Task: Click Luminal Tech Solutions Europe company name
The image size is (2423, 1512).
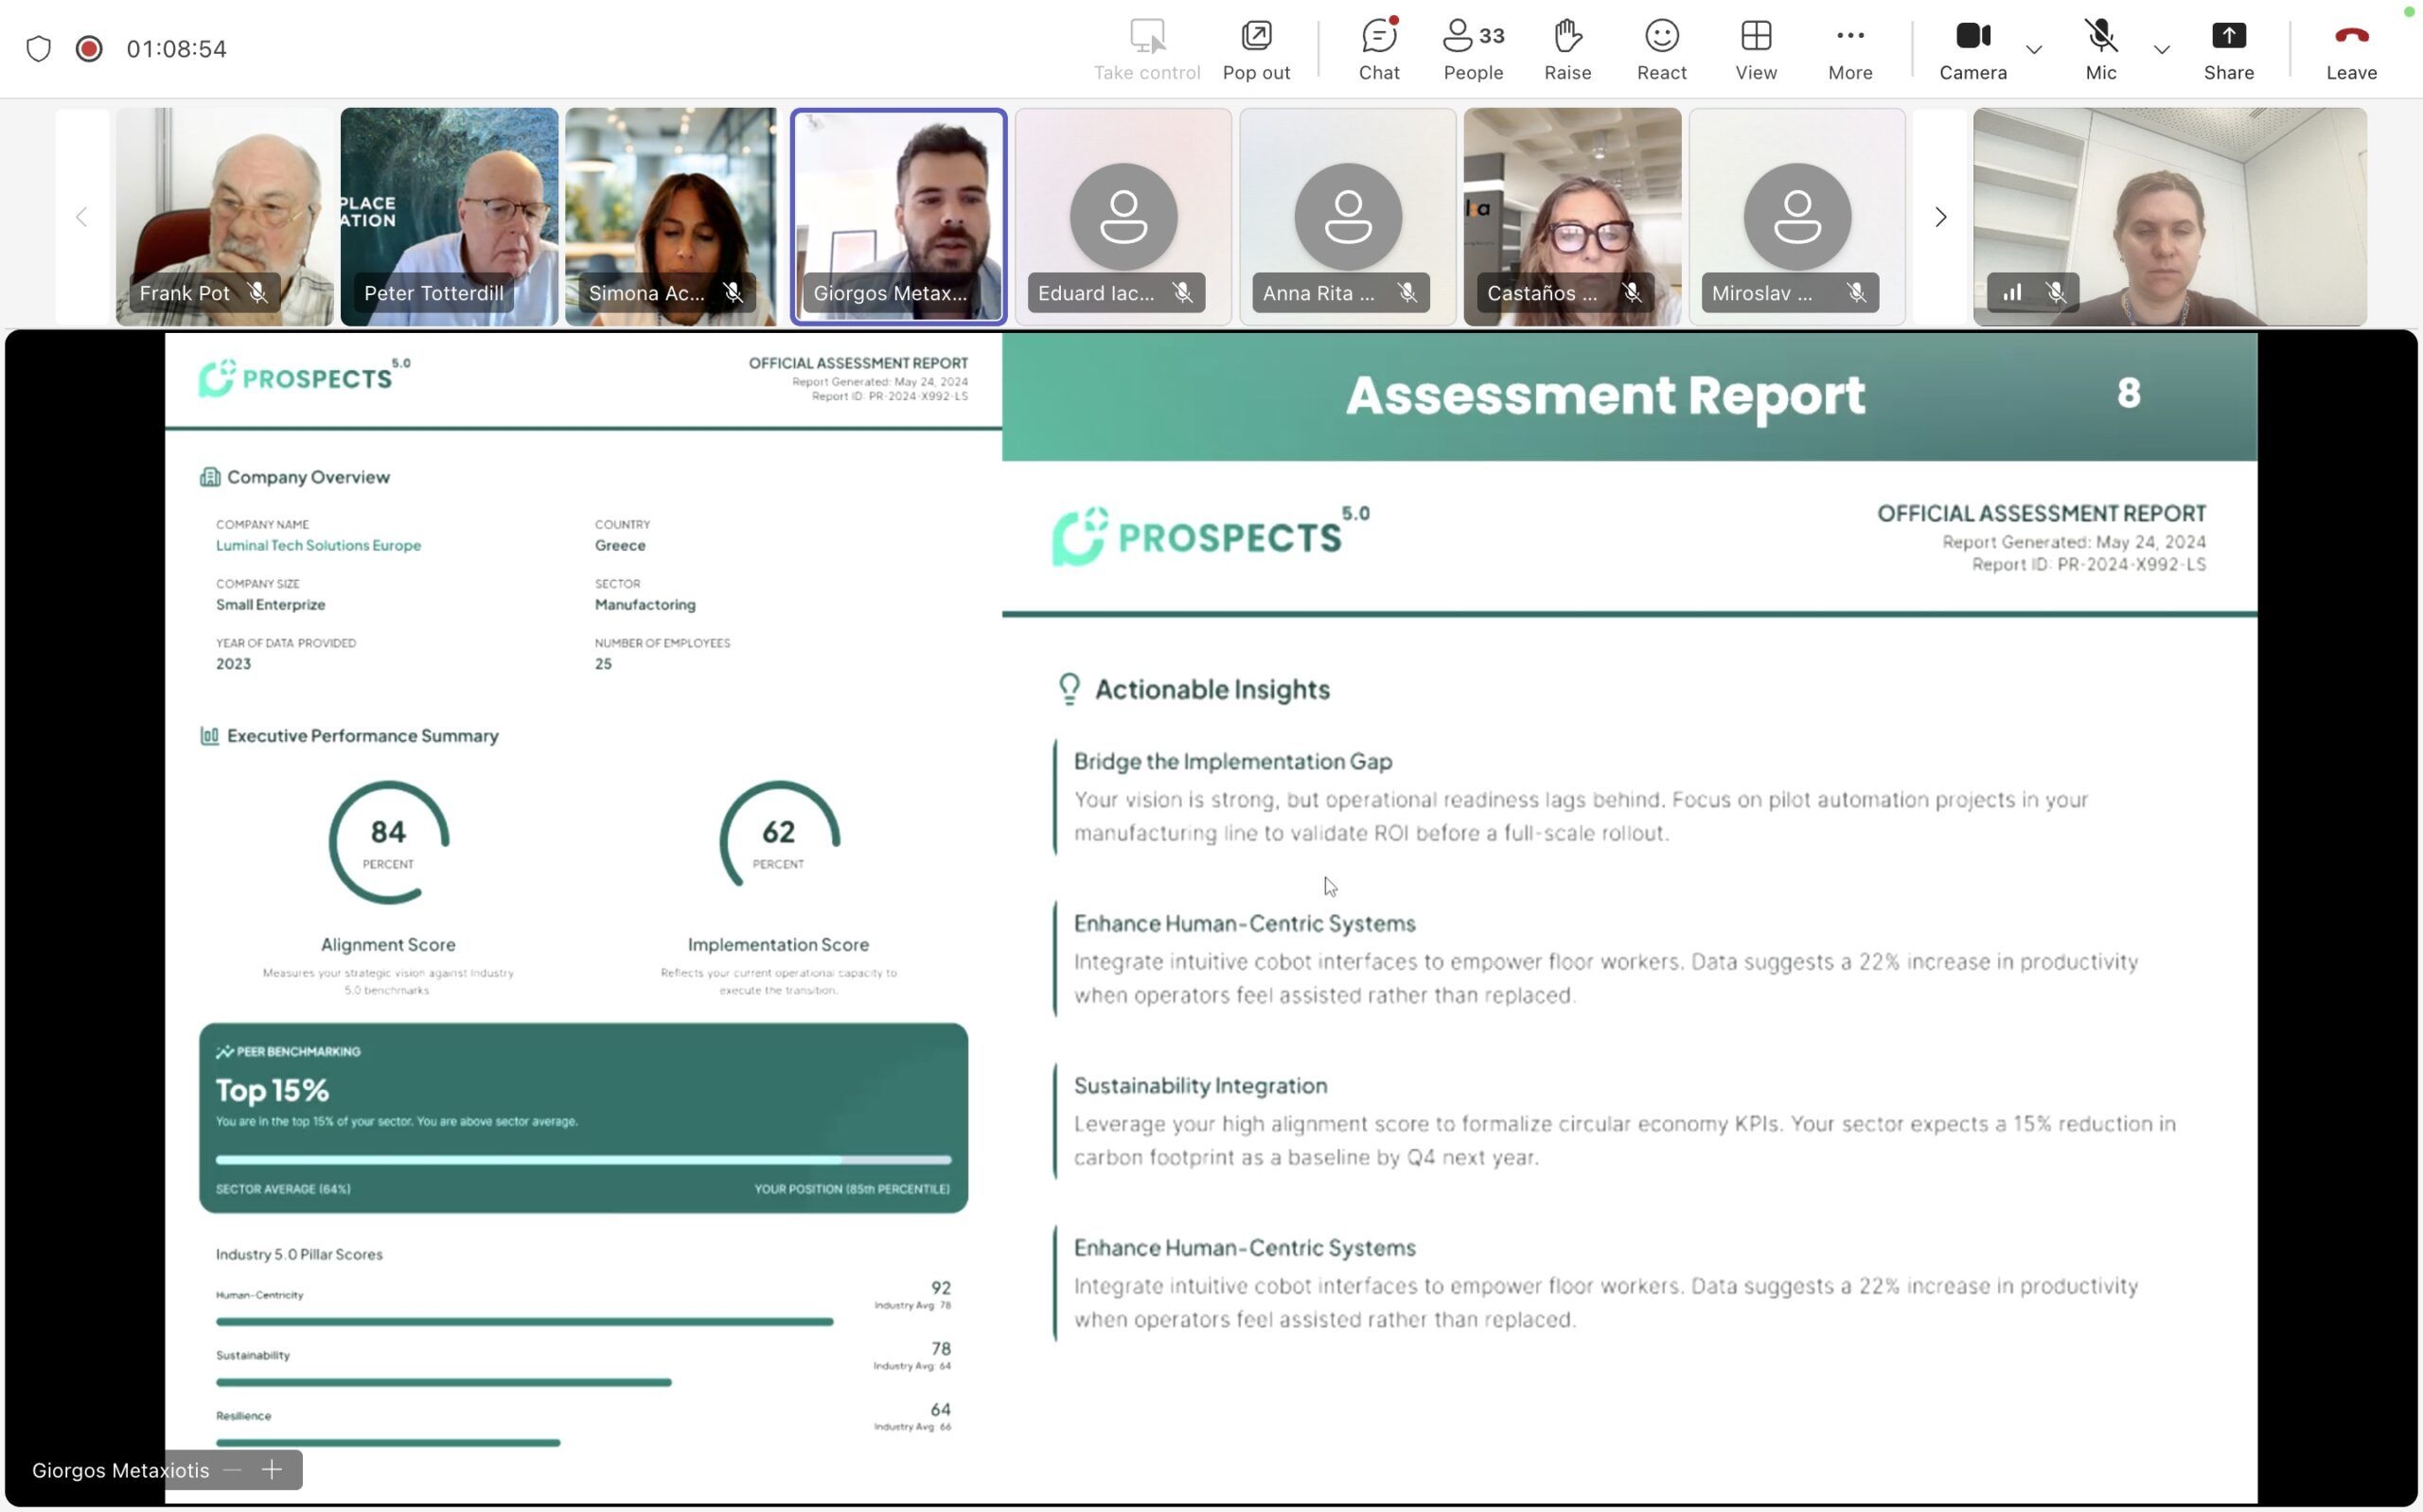Action: point(318,545)
